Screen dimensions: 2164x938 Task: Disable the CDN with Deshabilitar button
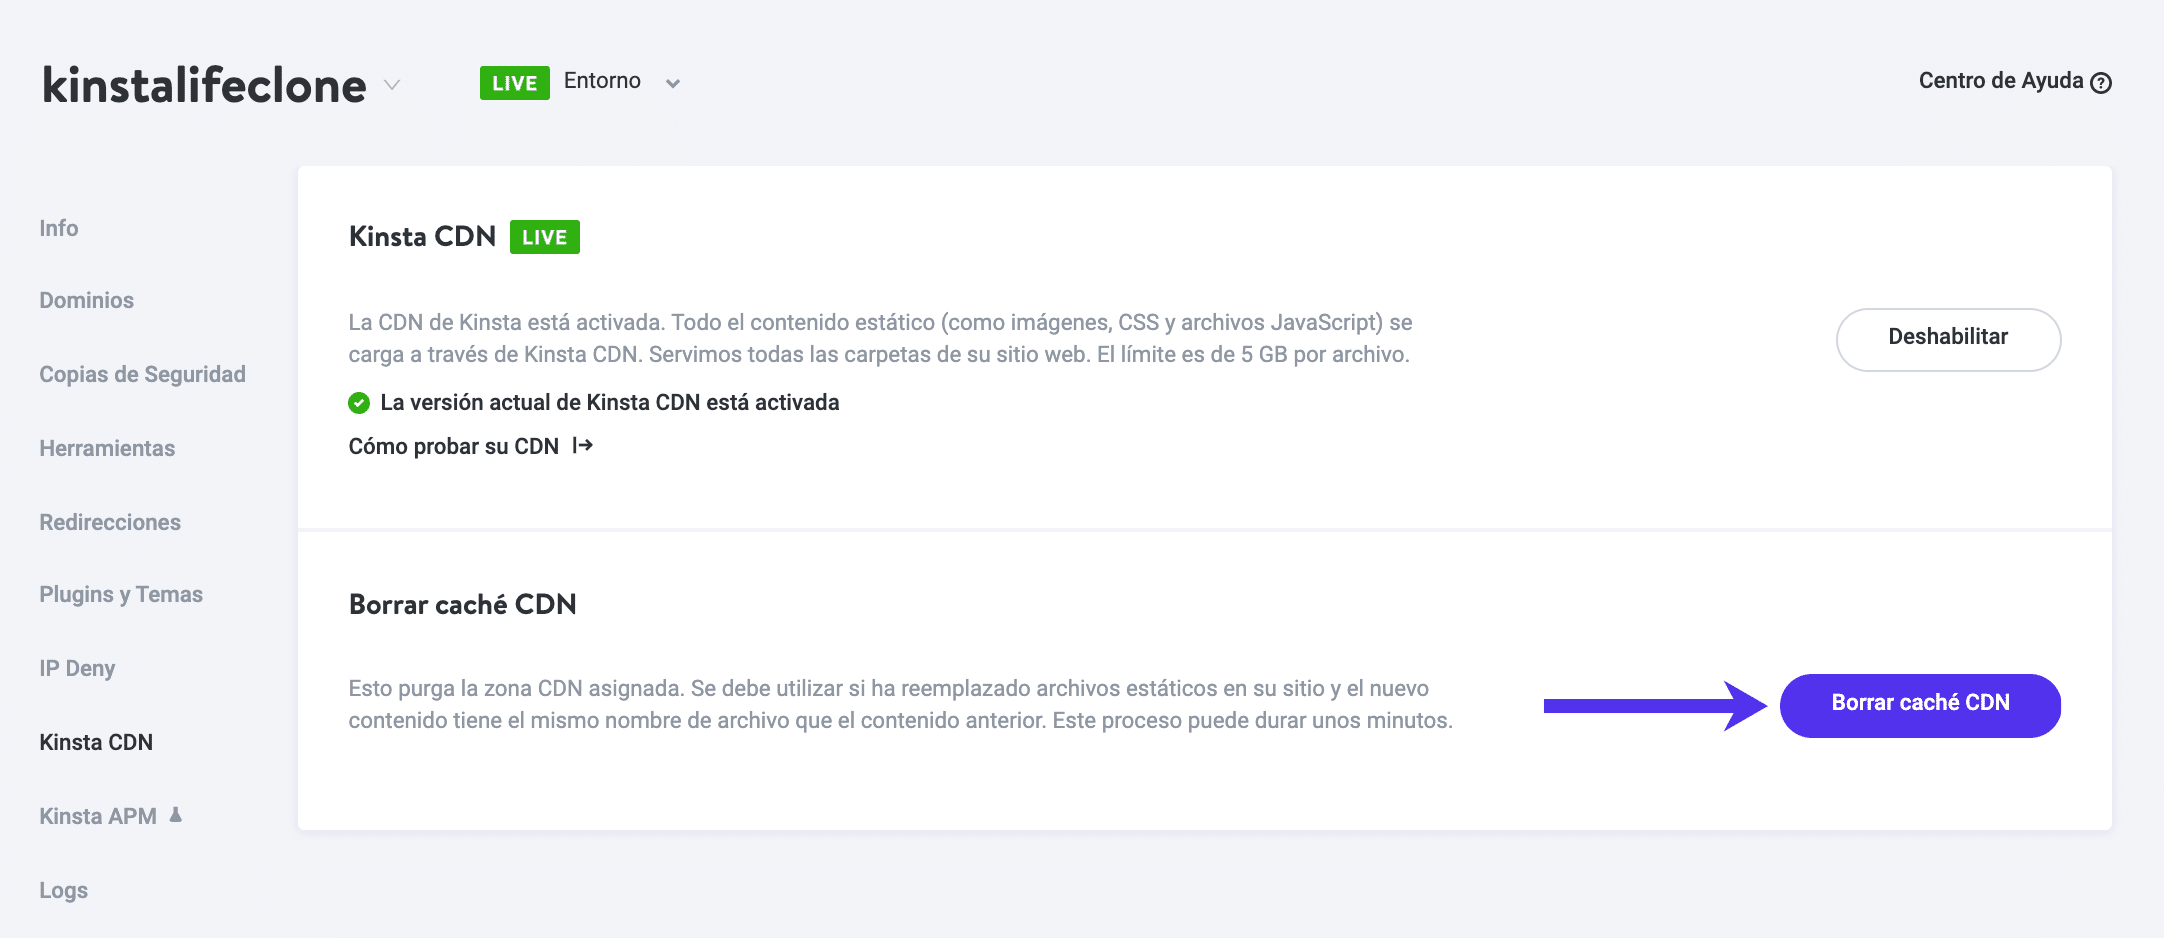click(x=1947, y=339)
